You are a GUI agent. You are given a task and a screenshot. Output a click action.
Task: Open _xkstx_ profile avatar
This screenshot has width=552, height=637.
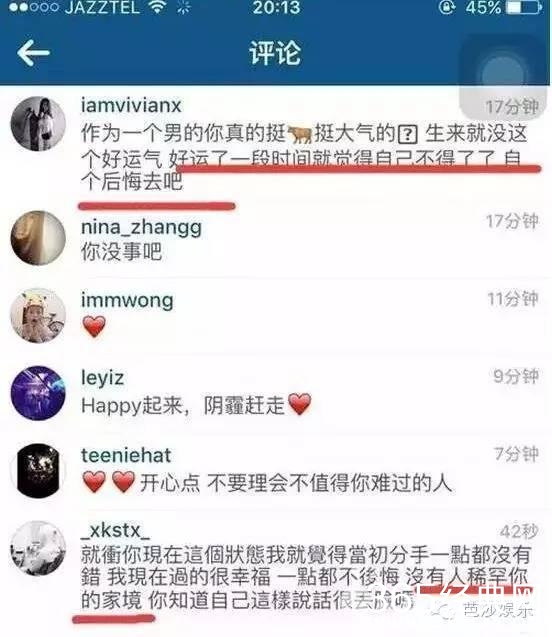[x=38, y=548]
